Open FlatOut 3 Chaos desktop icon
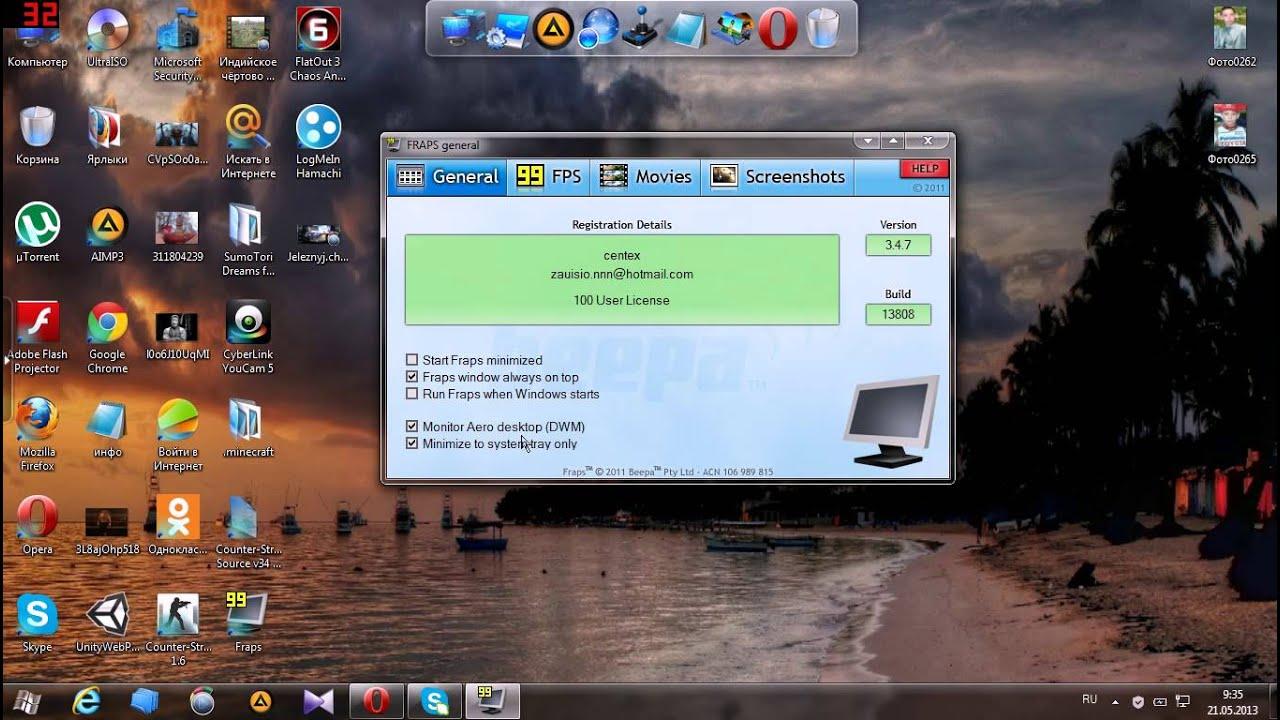The image size is (1280, 720). pos(318,44)
